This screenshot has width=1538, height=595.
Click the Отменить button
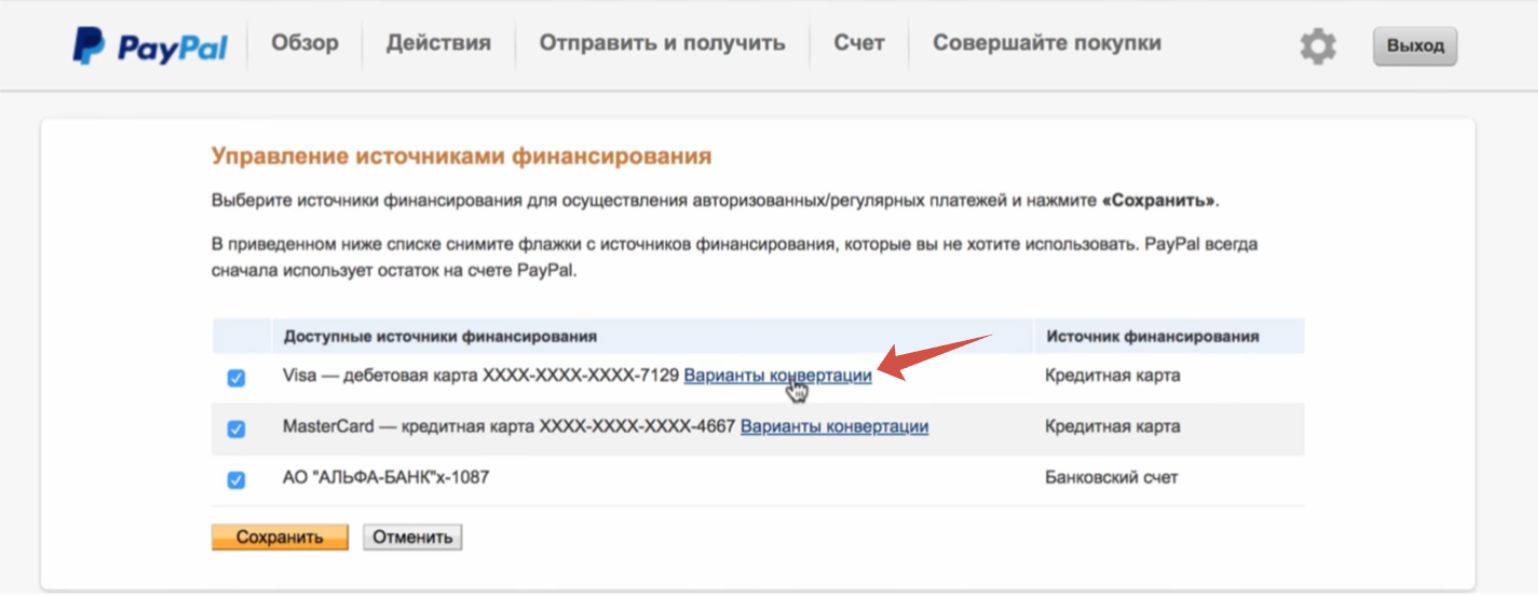(412, 537)
